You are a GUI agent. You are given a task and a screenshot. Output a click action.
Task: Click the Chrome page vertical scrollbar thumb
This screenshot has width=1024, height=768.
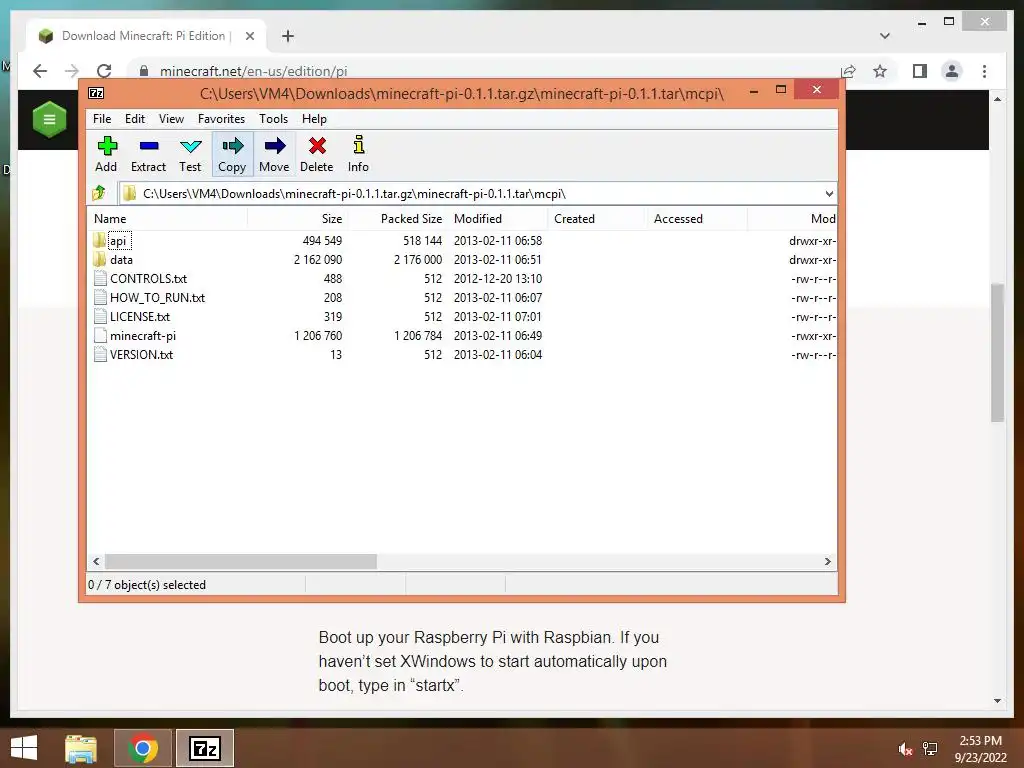[x=997, y=353]
